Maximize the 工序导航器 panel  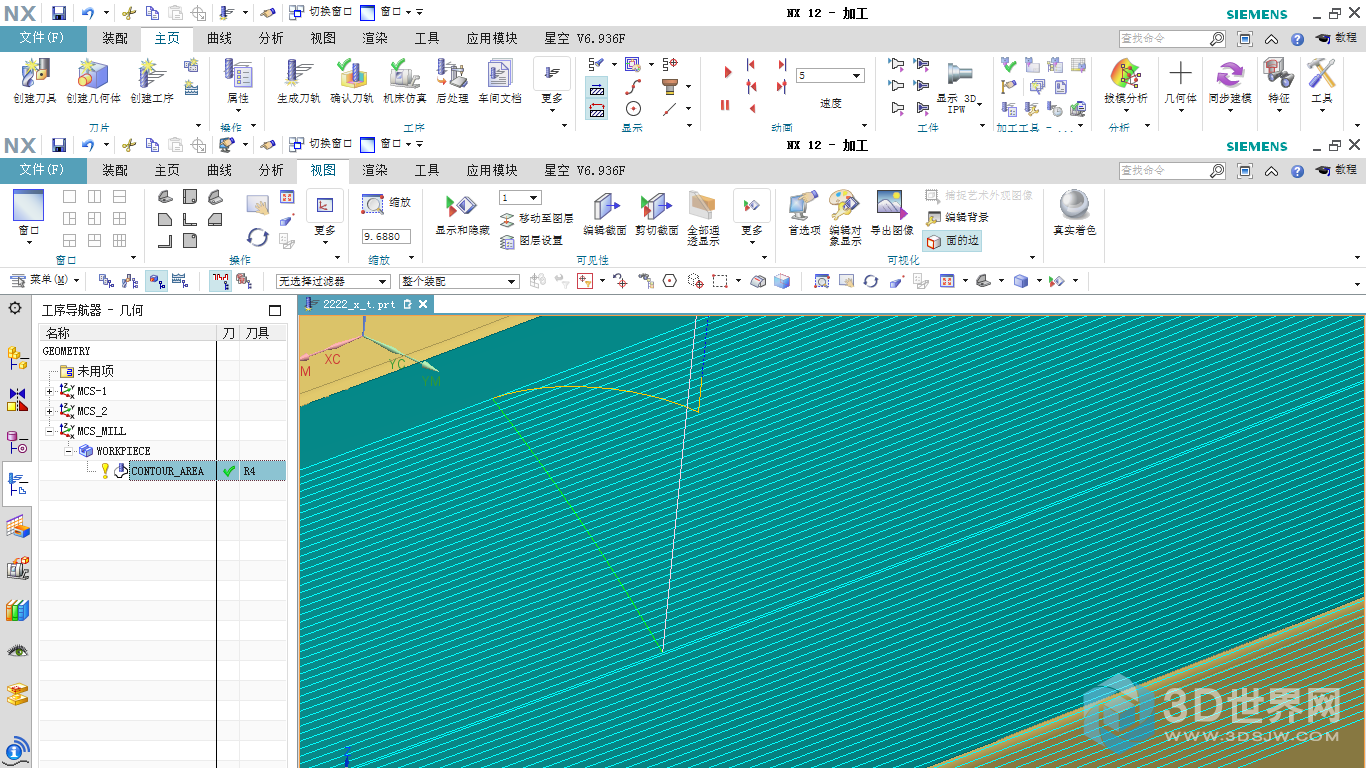click(x=275, y=310)
